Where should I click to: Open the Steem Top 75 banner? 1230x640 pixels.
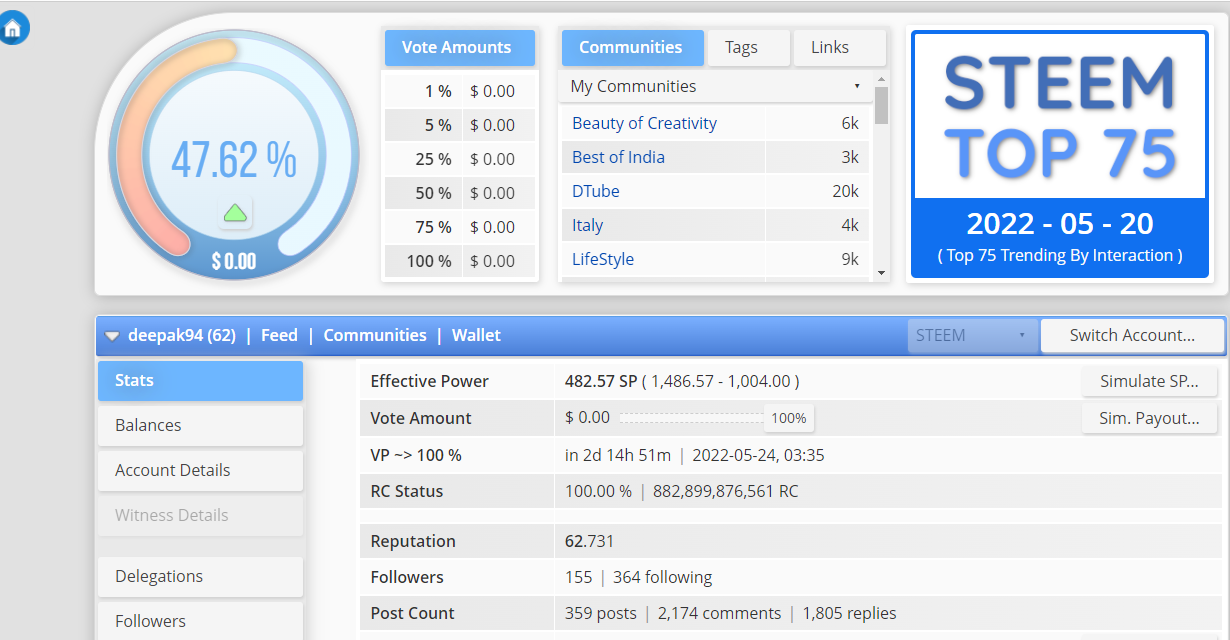(1060, 154)
